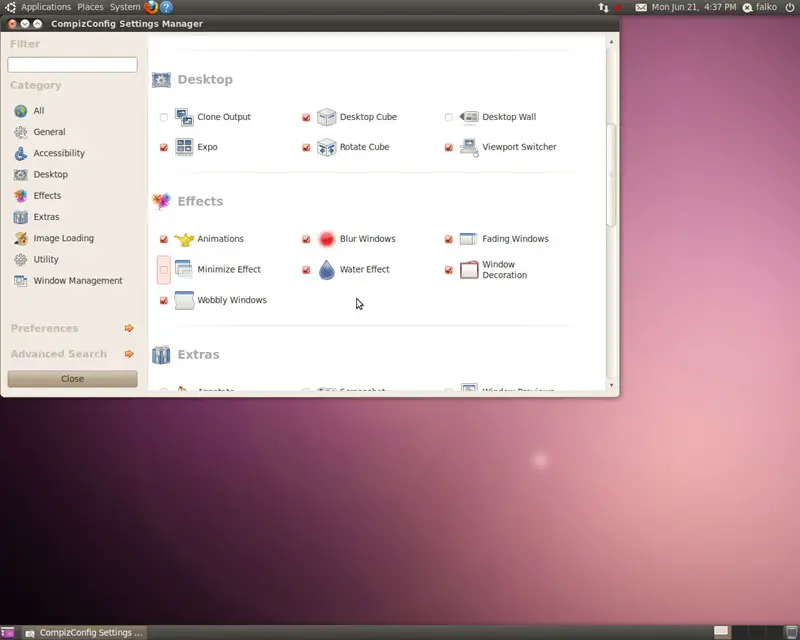Uncheck the Expo checkbox

164,147
